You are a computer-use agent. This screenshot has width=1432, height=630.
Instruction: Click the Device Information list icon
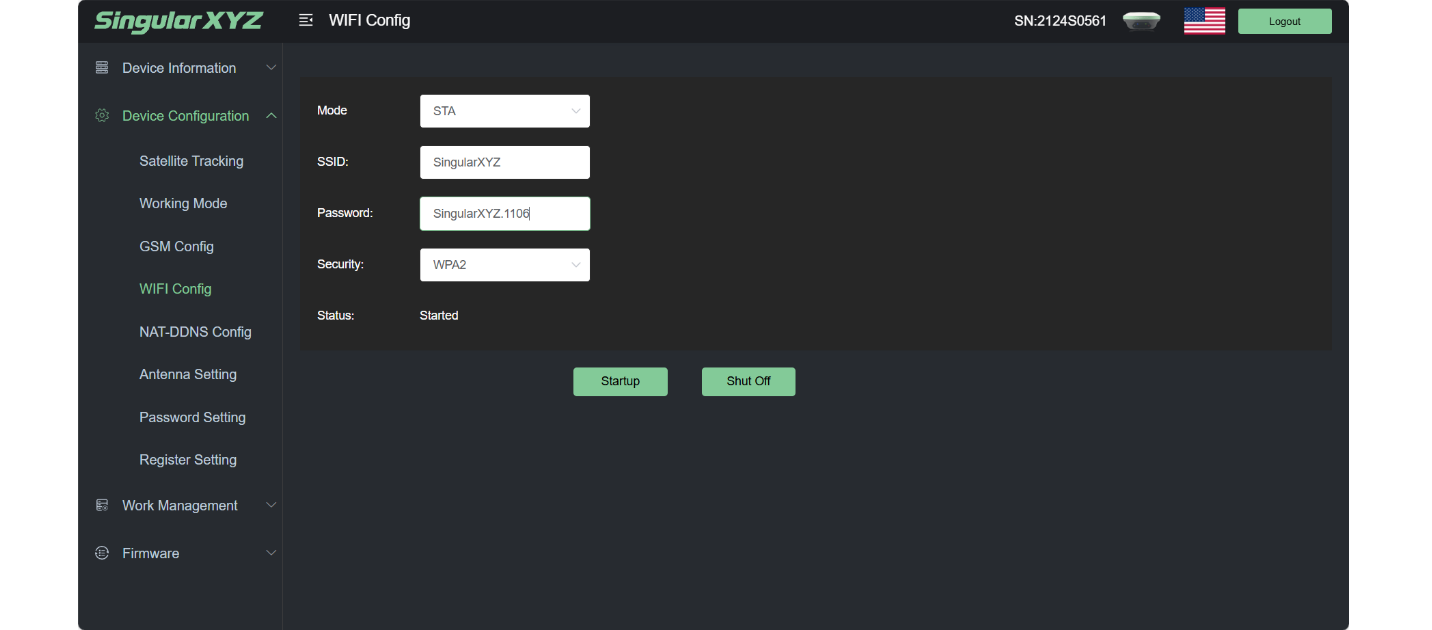tap(102, 68)
